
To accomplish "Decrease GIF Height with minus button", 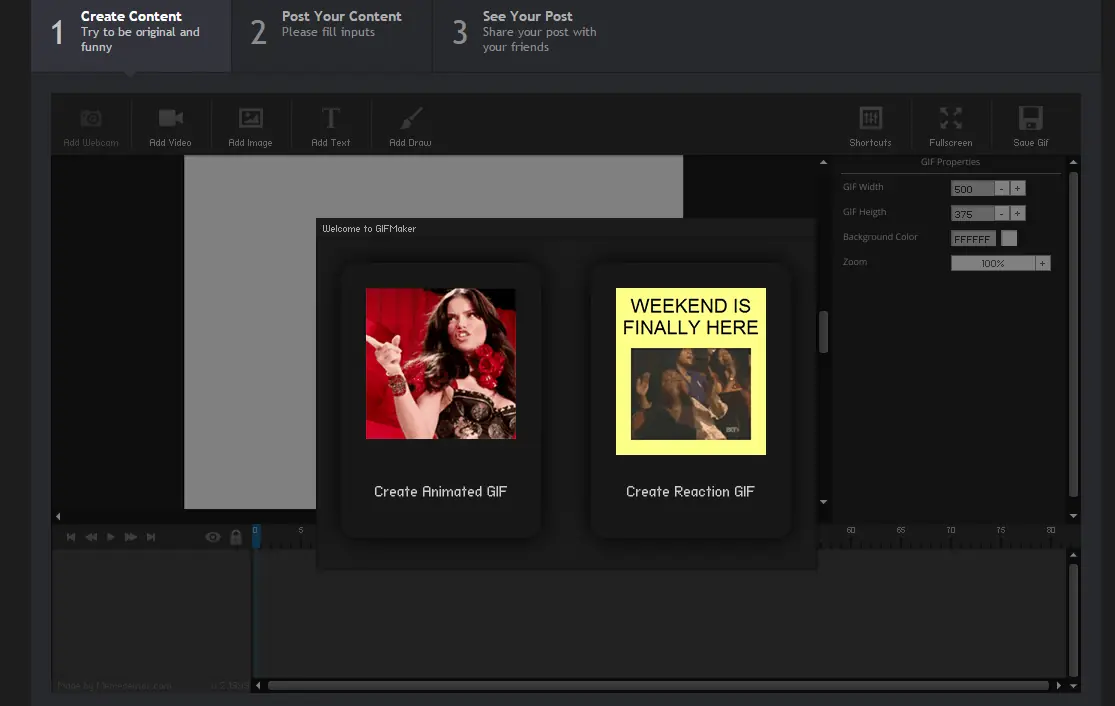I will pyautogui.click(x=1001, y=213).
